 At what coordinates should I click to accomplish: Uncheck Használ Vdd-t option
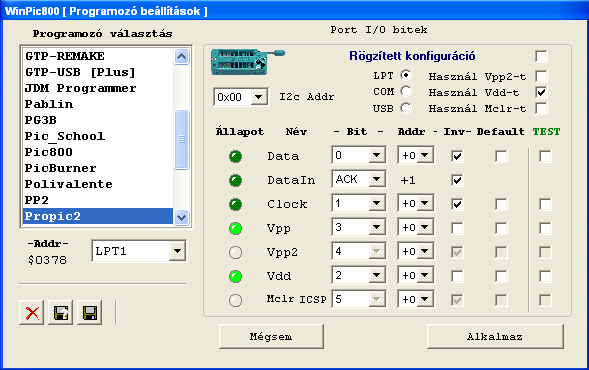(x=541, y=92)
